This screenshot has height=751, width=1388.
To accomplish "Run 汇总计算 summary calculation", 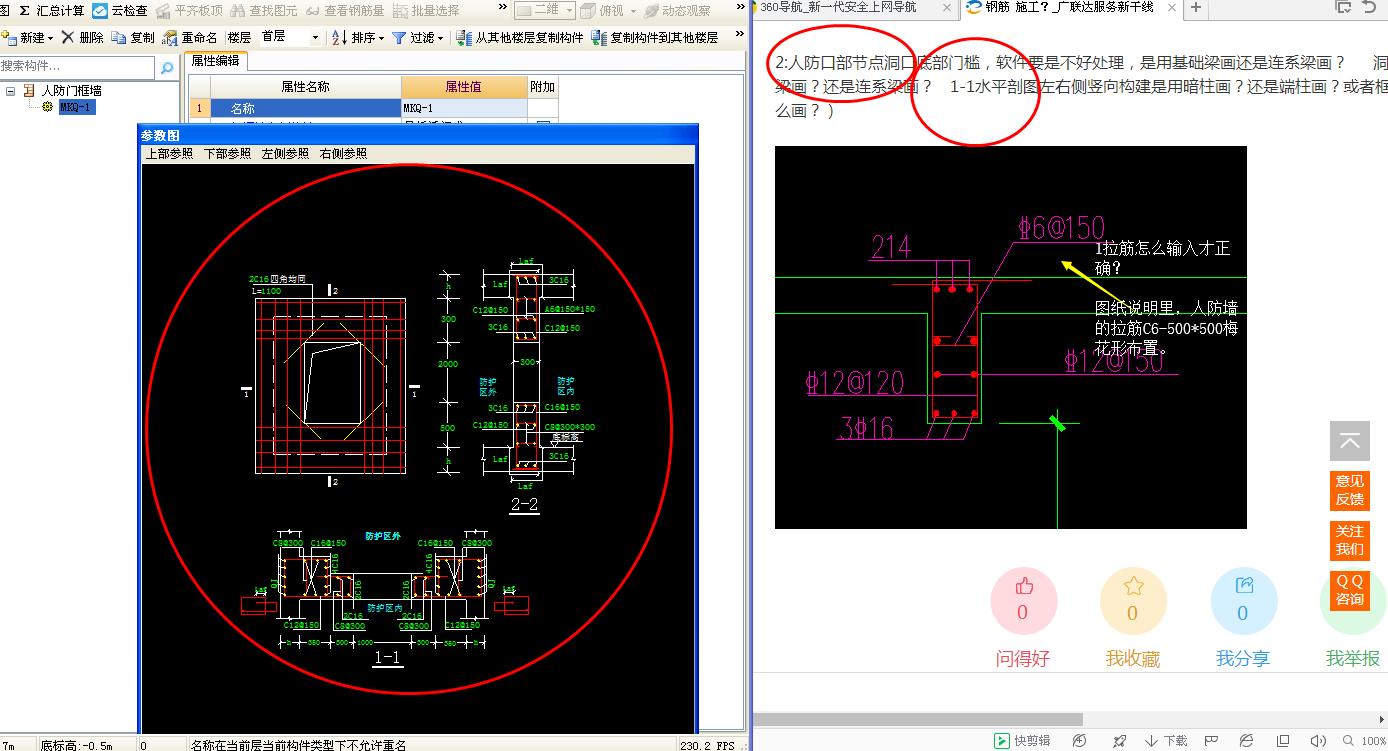I will click(x=51, y=10).
